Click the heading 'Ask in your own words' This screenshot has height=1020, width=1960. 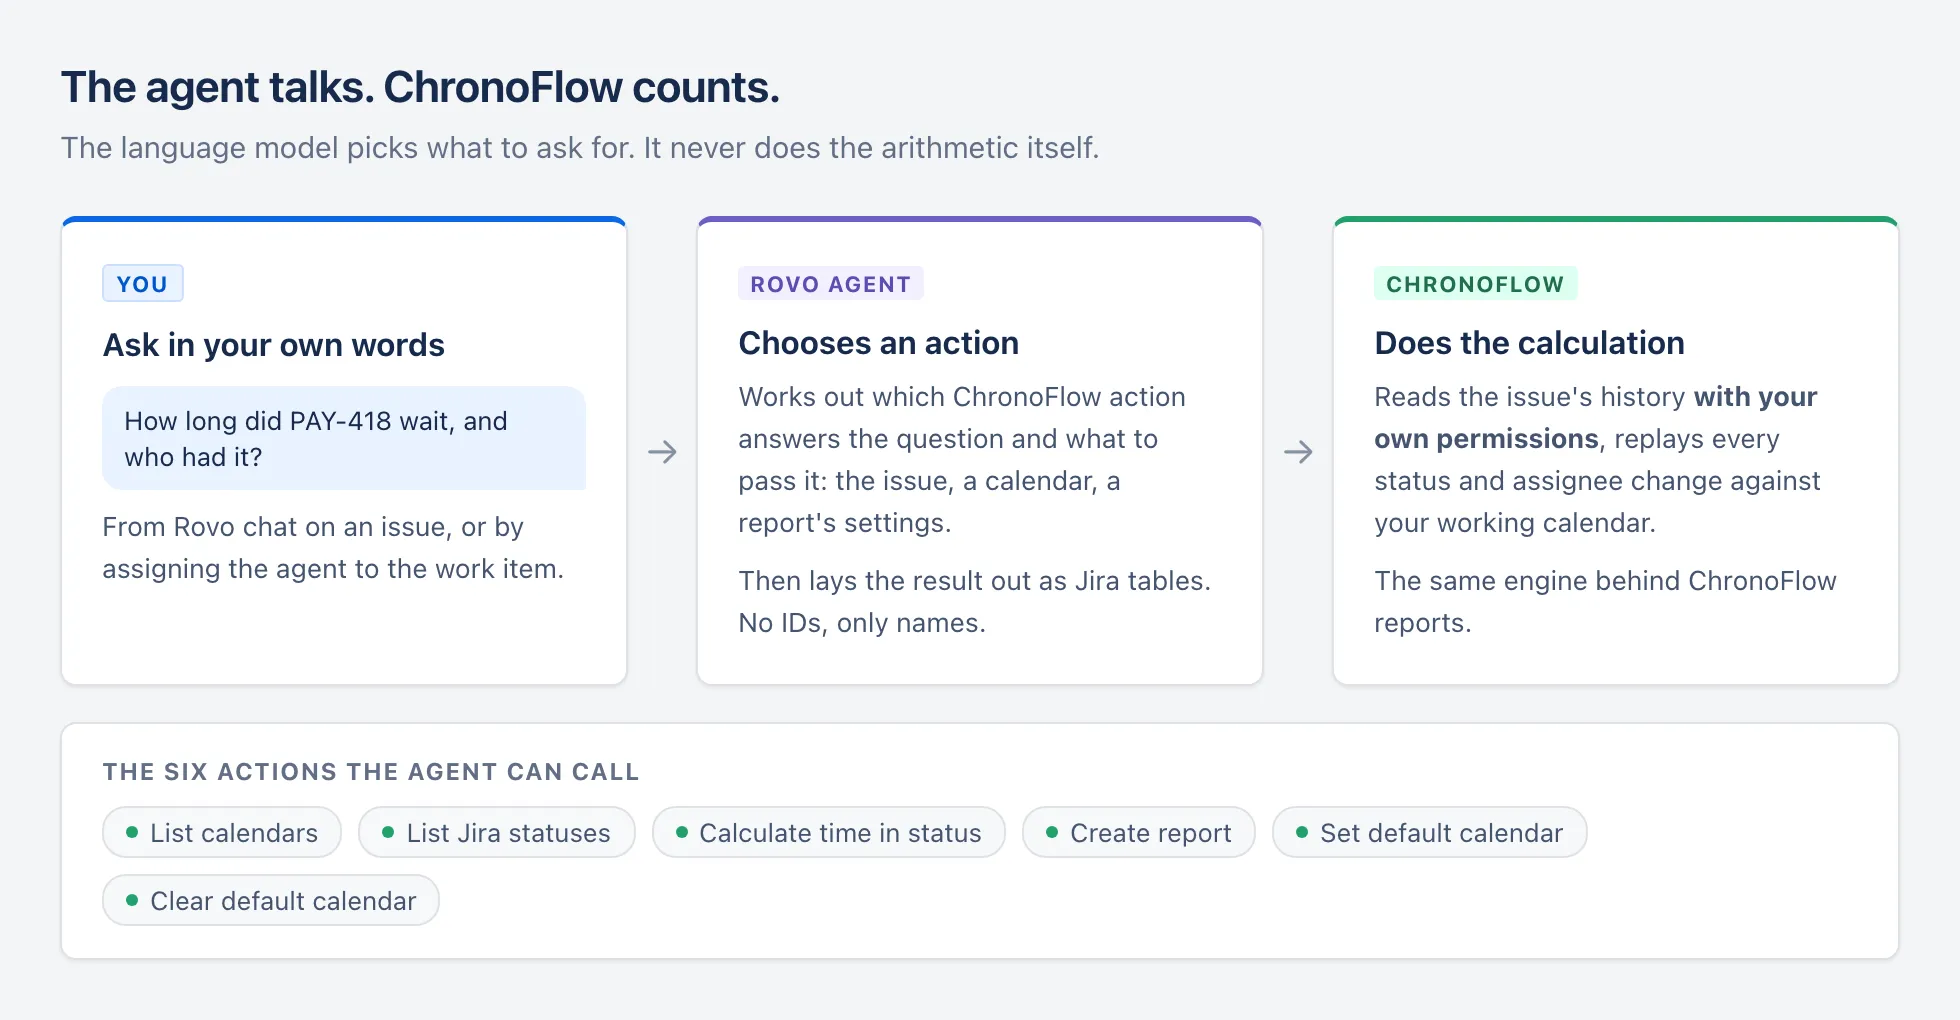tap(274, 345)
